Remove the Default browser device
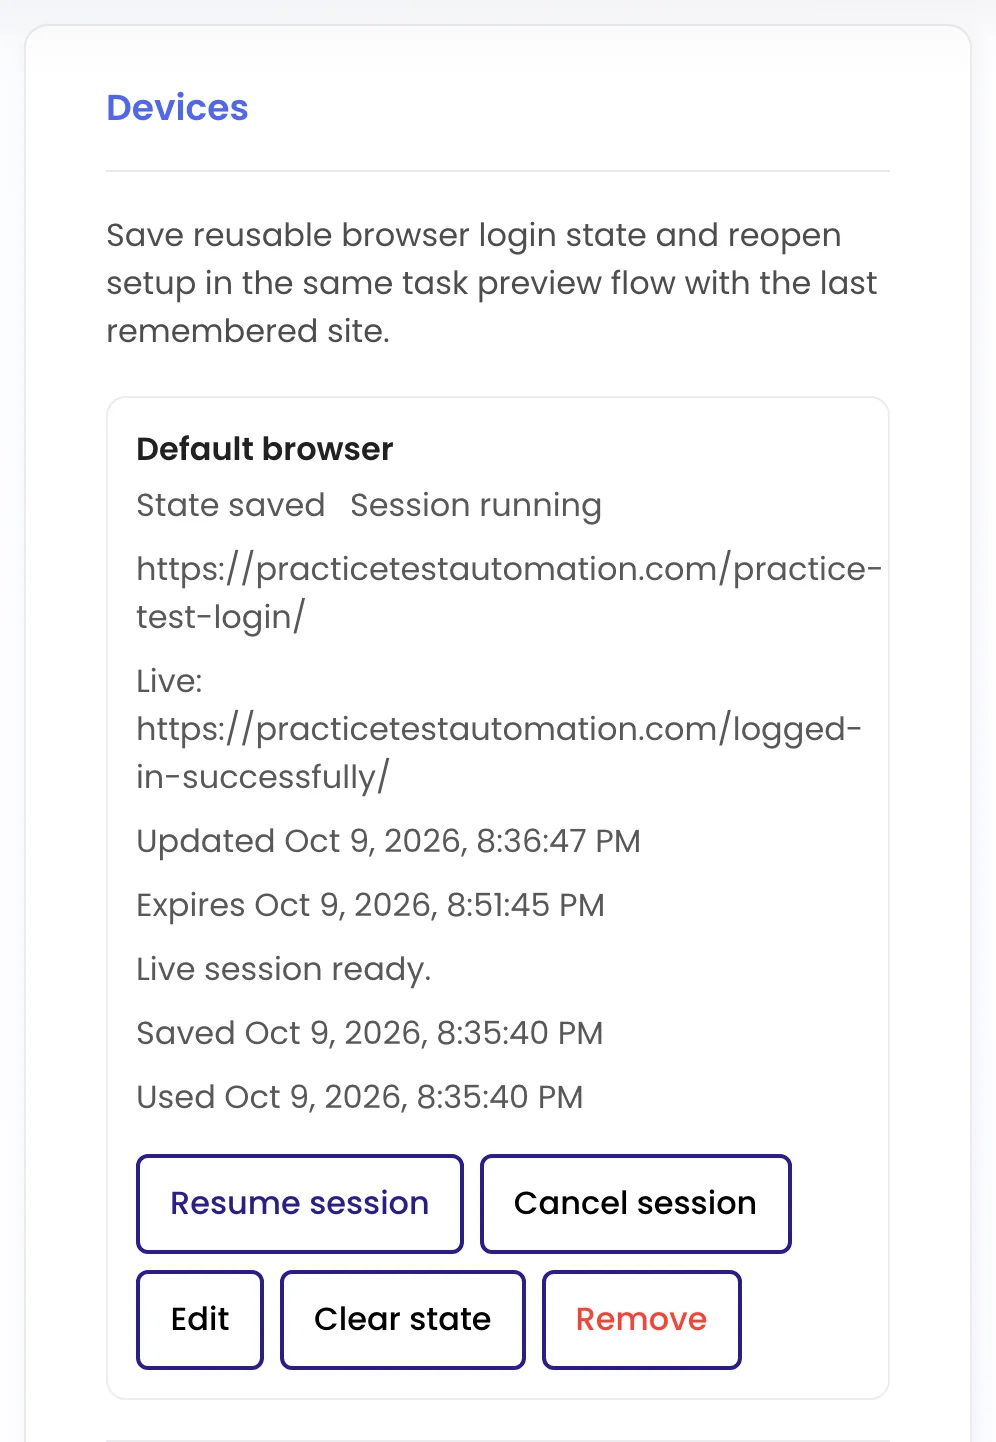Viewport: 996px width, 1442px height. tap(642, 1319)
